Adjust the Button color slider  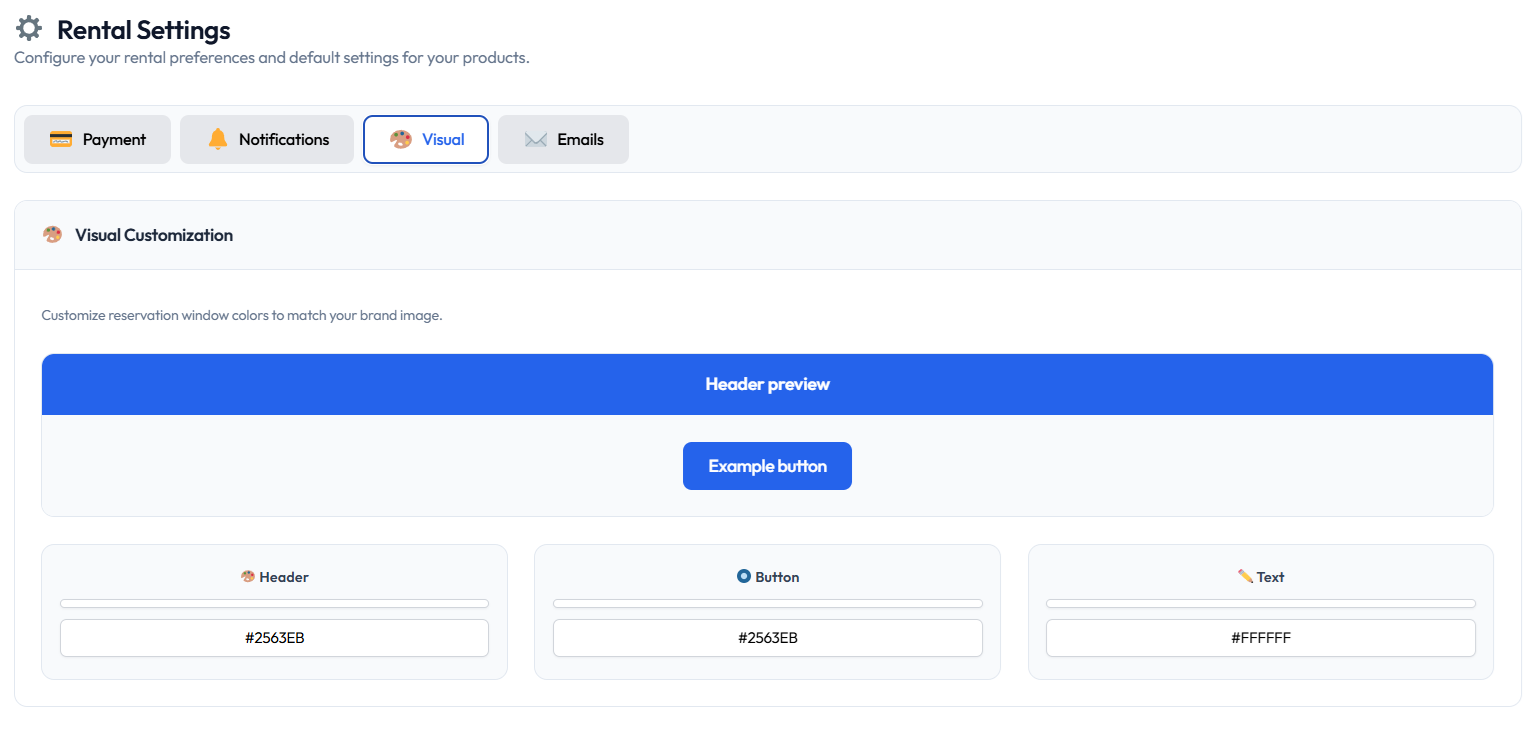coord(767,603)
